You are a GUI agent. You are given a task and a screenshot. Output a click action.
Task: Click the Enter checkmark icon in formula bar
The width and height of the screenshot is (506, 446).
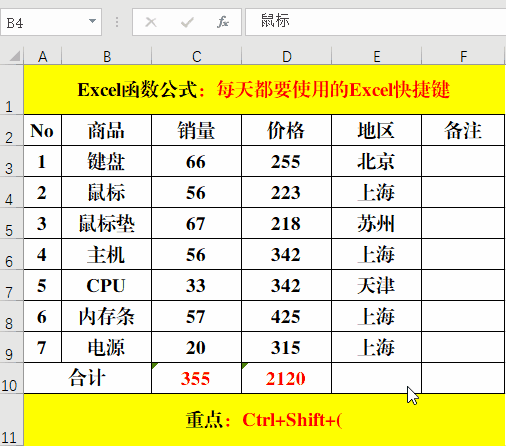click(x=187, y=22)
